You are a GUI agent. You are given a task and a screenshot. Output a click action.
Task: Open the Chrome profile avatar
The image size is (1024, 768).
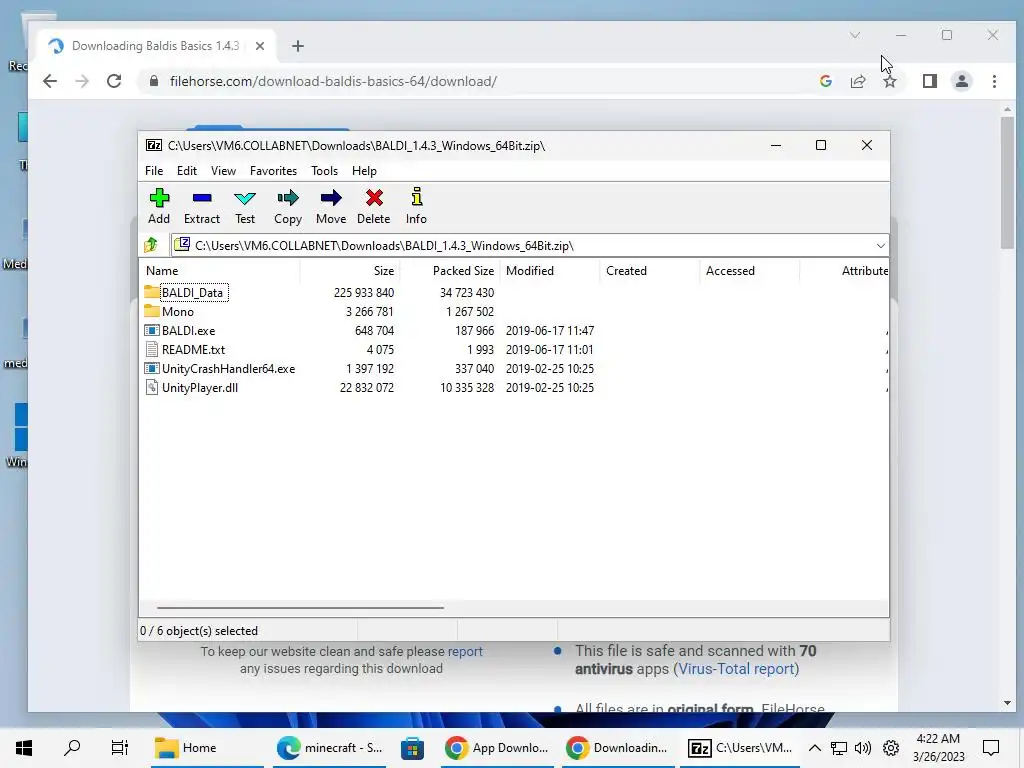point(961,81)
